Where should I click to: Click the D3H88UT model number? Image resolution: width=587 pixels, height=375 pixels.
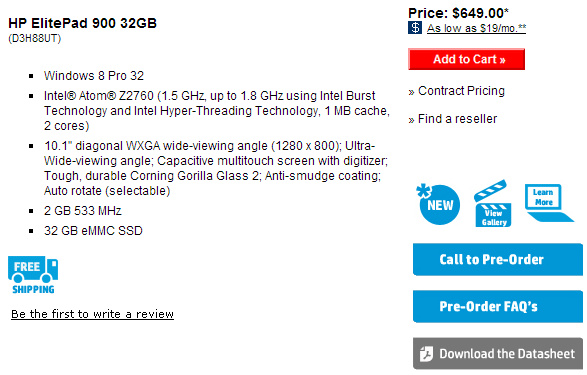point(34,39)
